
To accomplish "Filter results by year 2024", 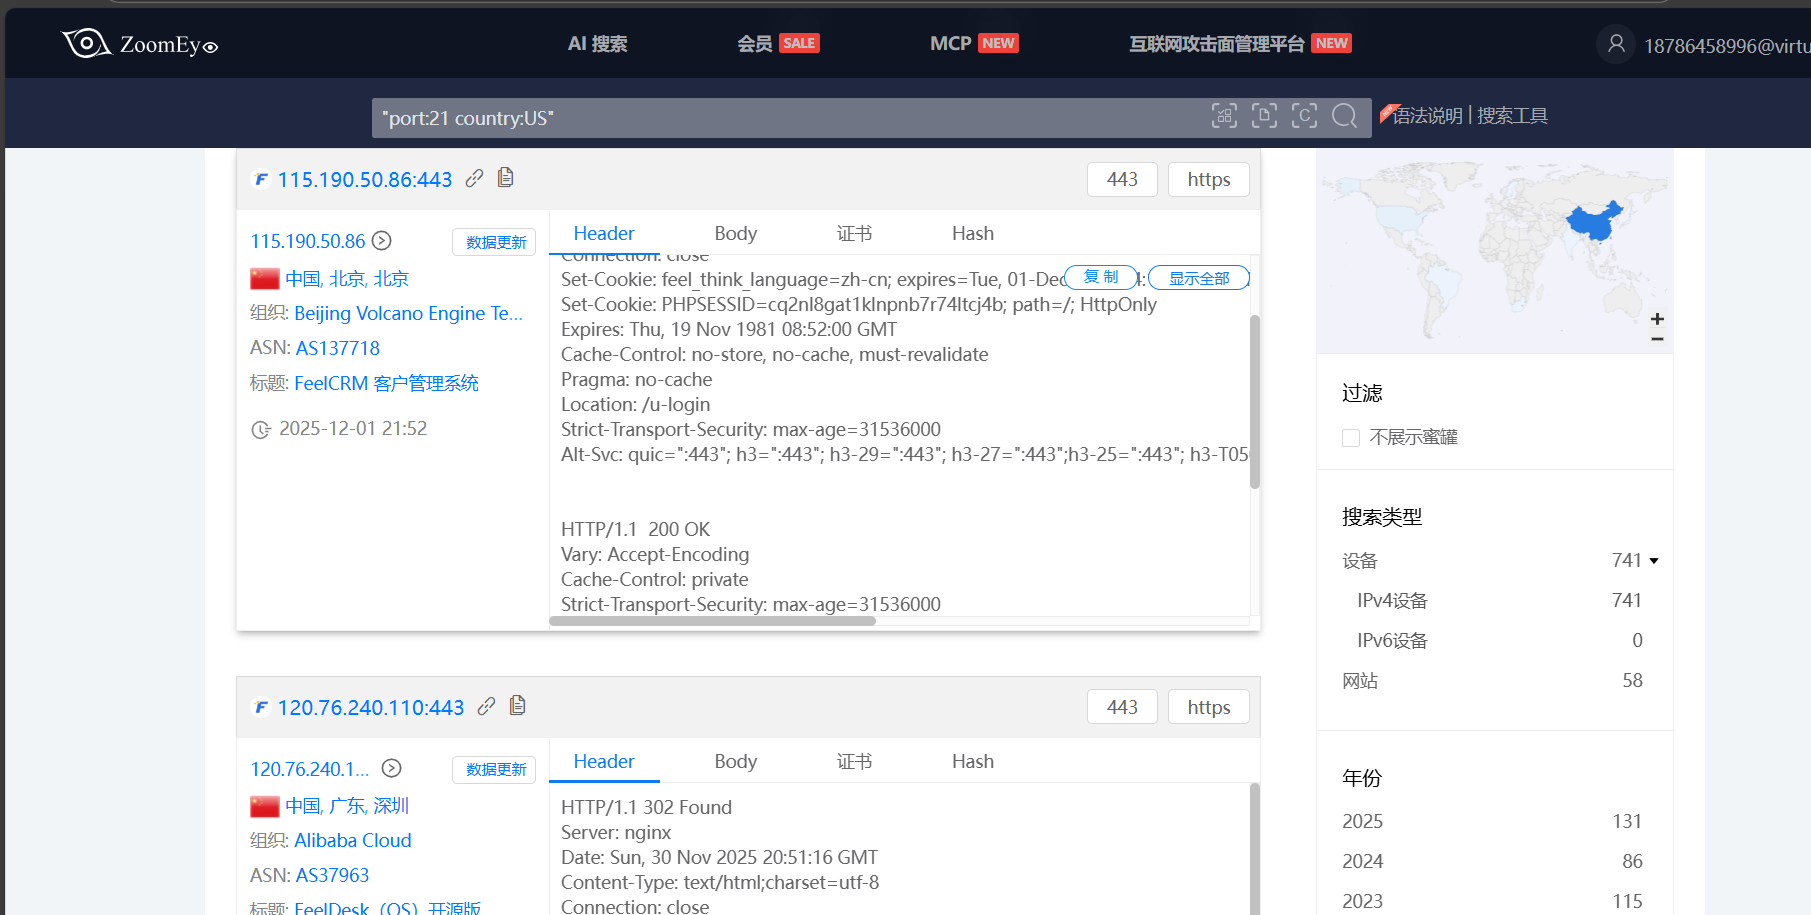I will coord(1362,861).
